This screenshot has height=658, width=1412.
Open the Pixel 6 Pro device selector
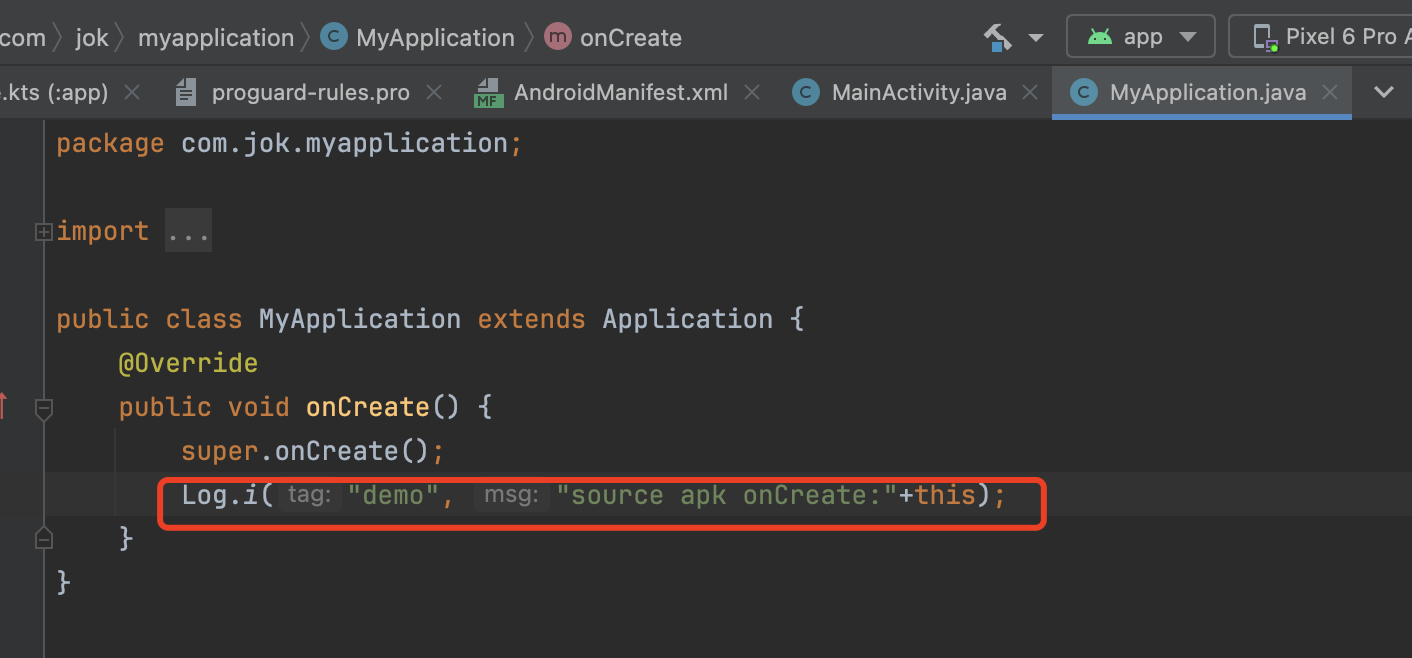(x=1330, y=37)
